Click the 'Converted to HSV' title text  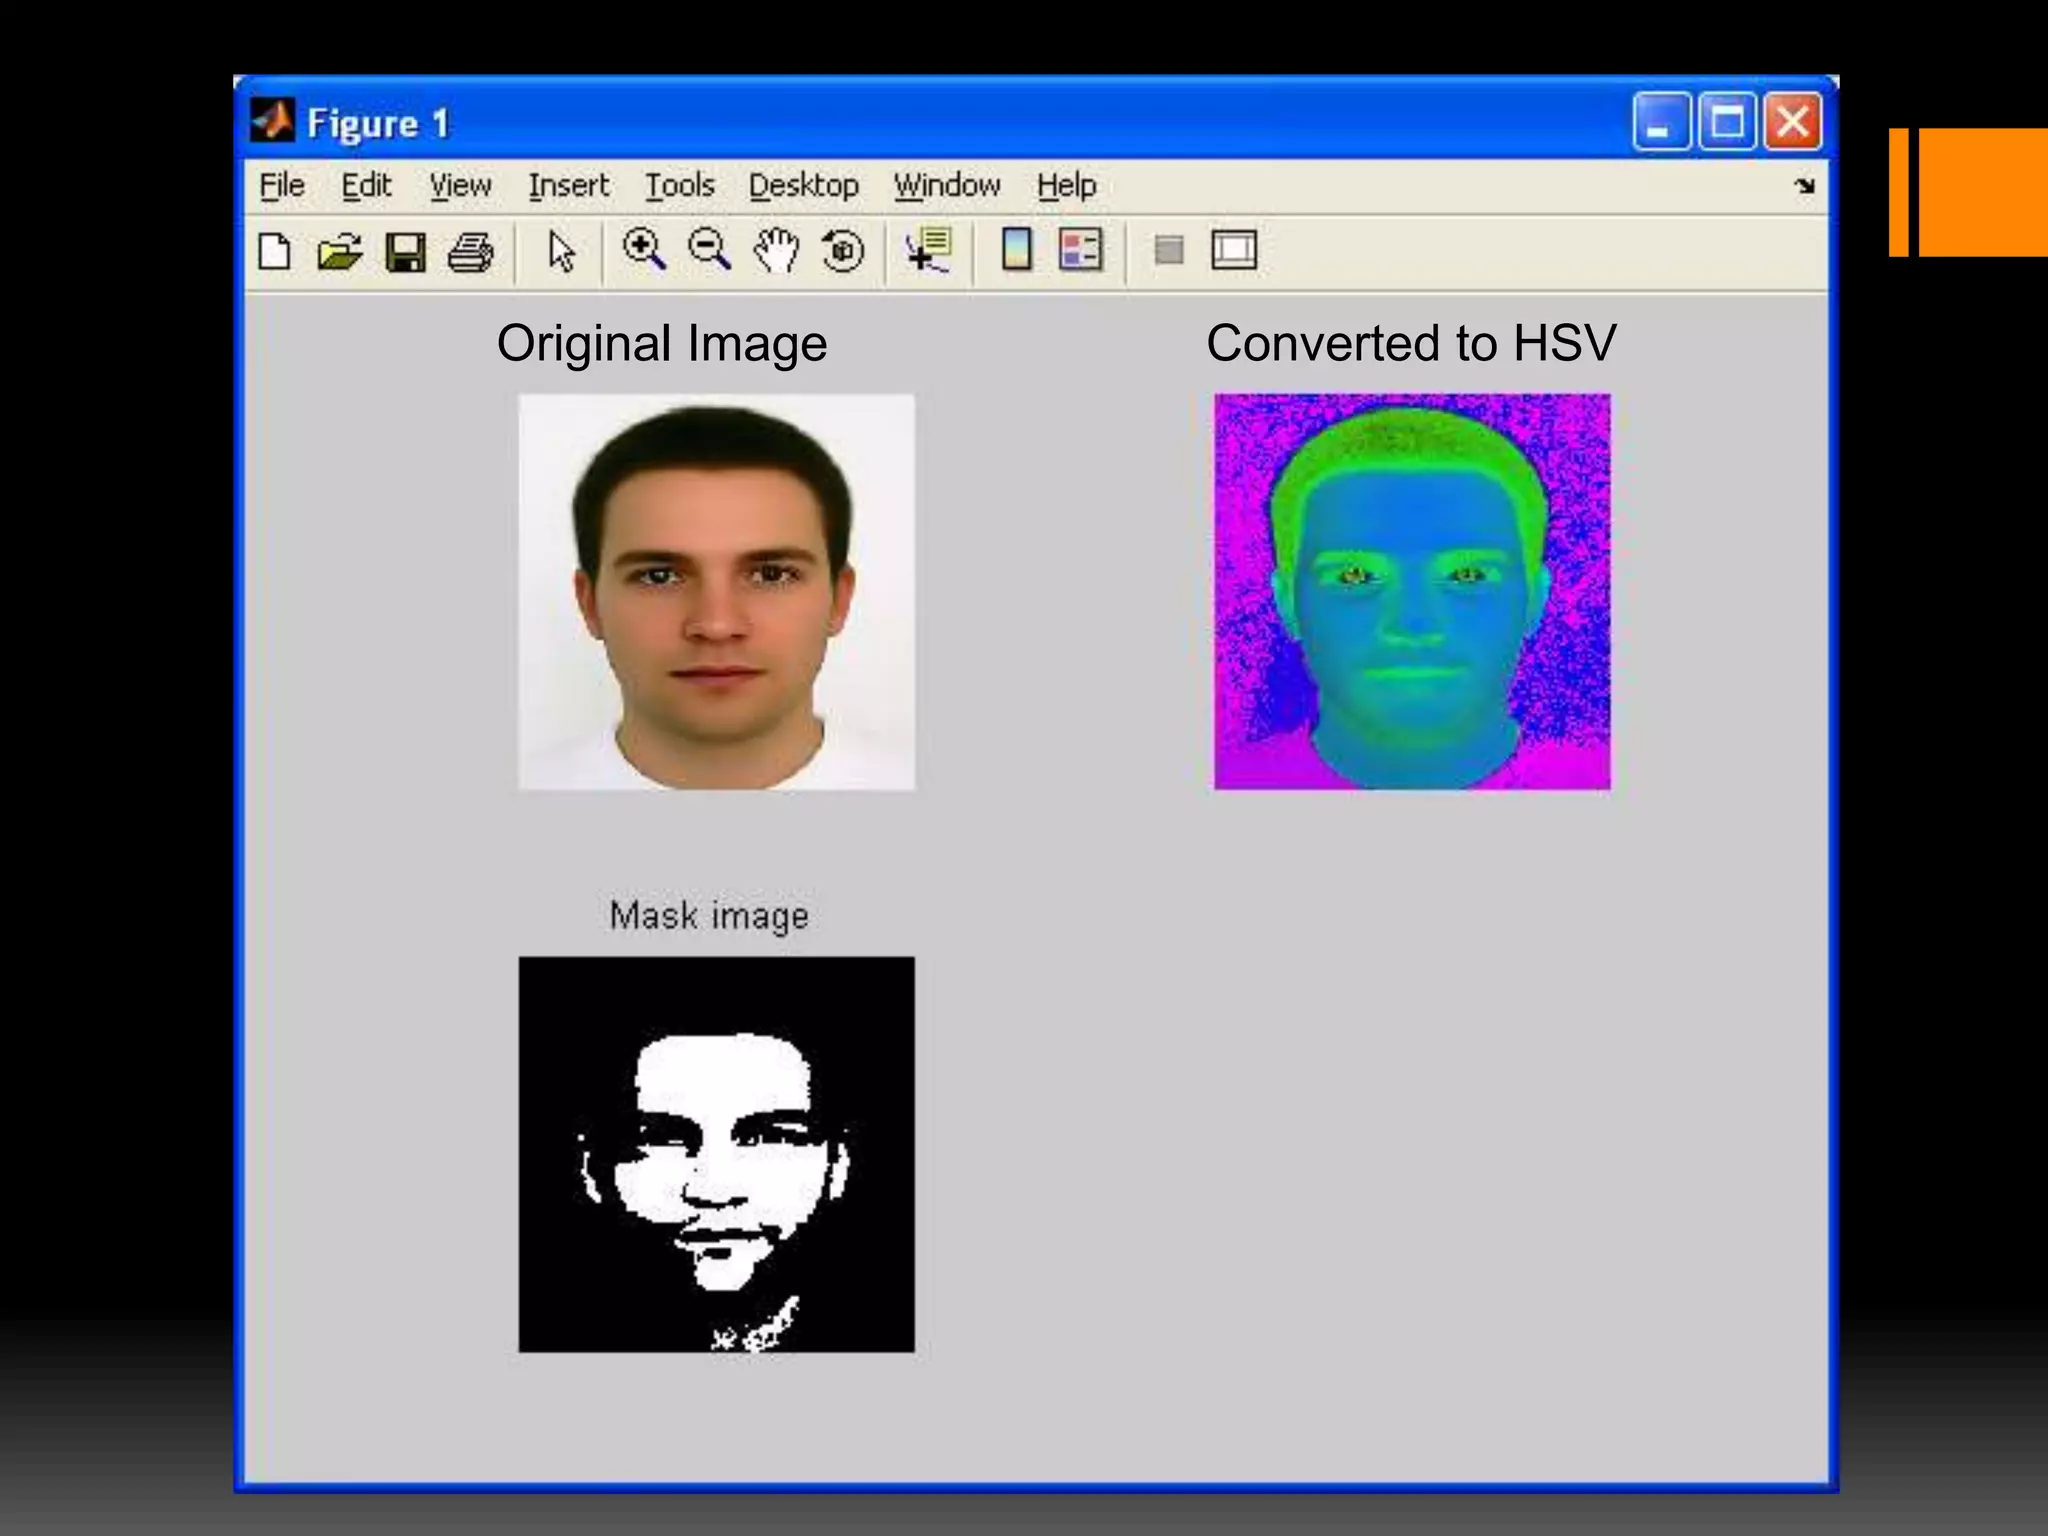point(1411,343)
